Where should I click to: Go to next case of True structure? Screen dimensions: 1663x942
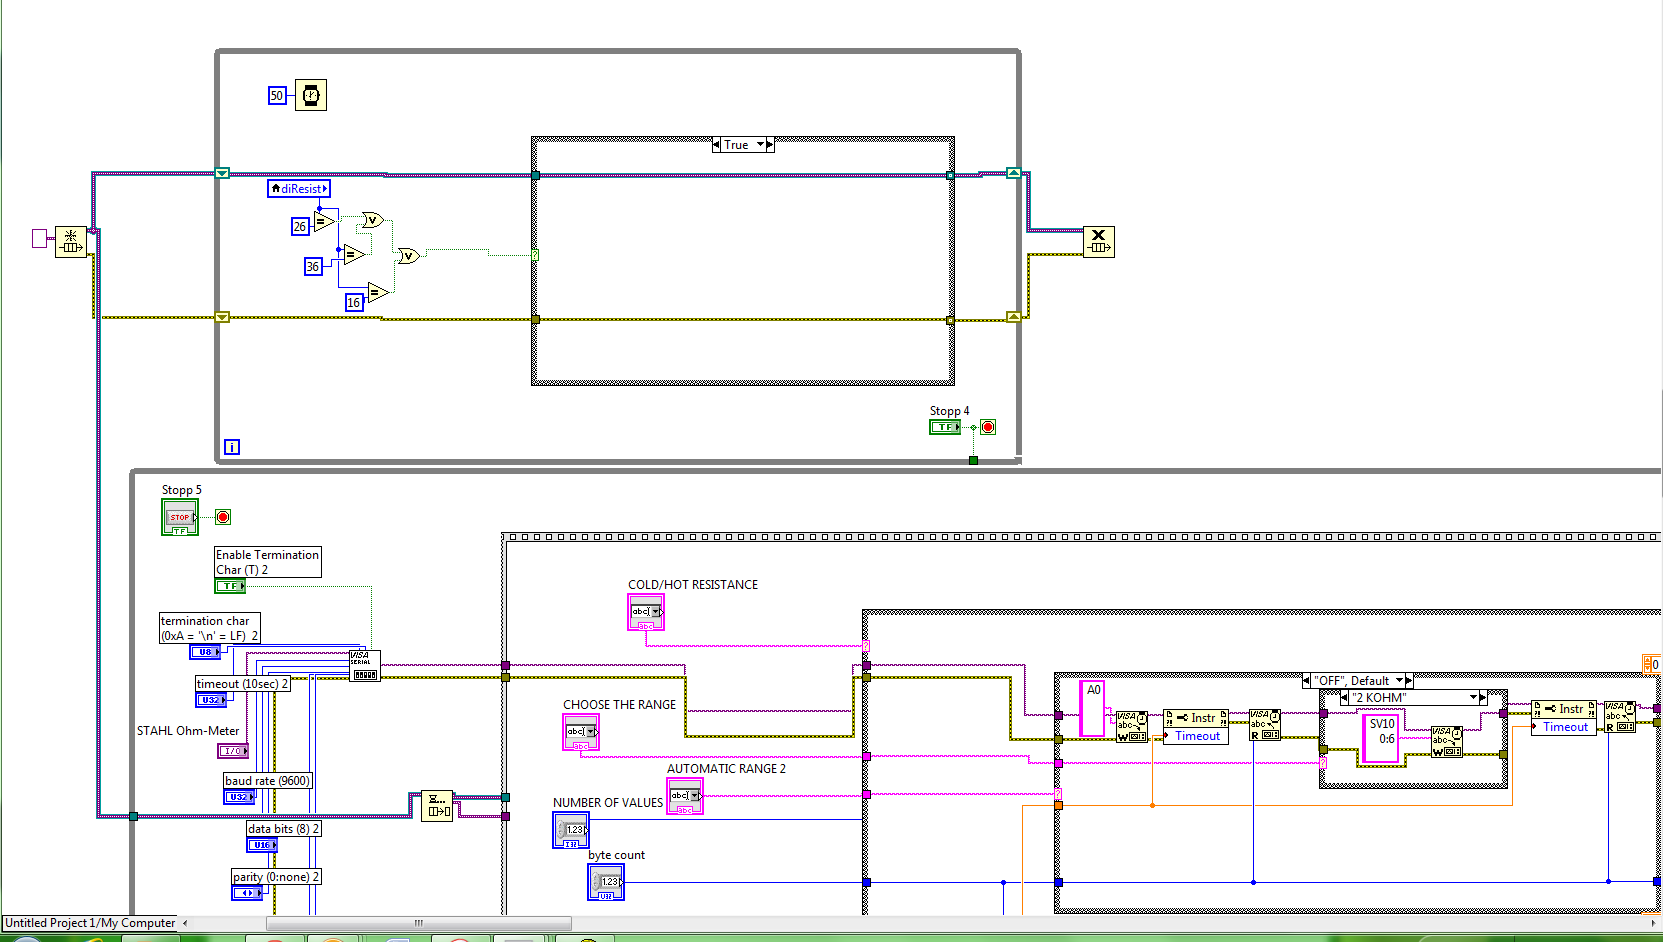[770, 145]
